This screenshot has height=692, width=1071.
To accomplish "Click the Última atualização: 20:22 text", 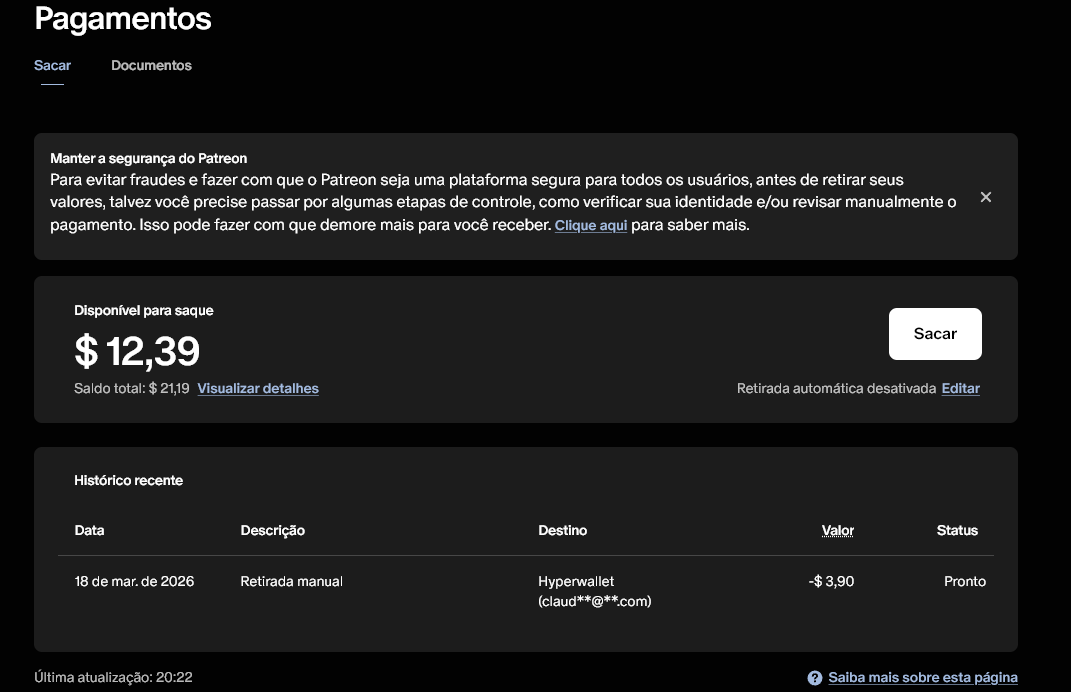I will click(x=113, y=678).
